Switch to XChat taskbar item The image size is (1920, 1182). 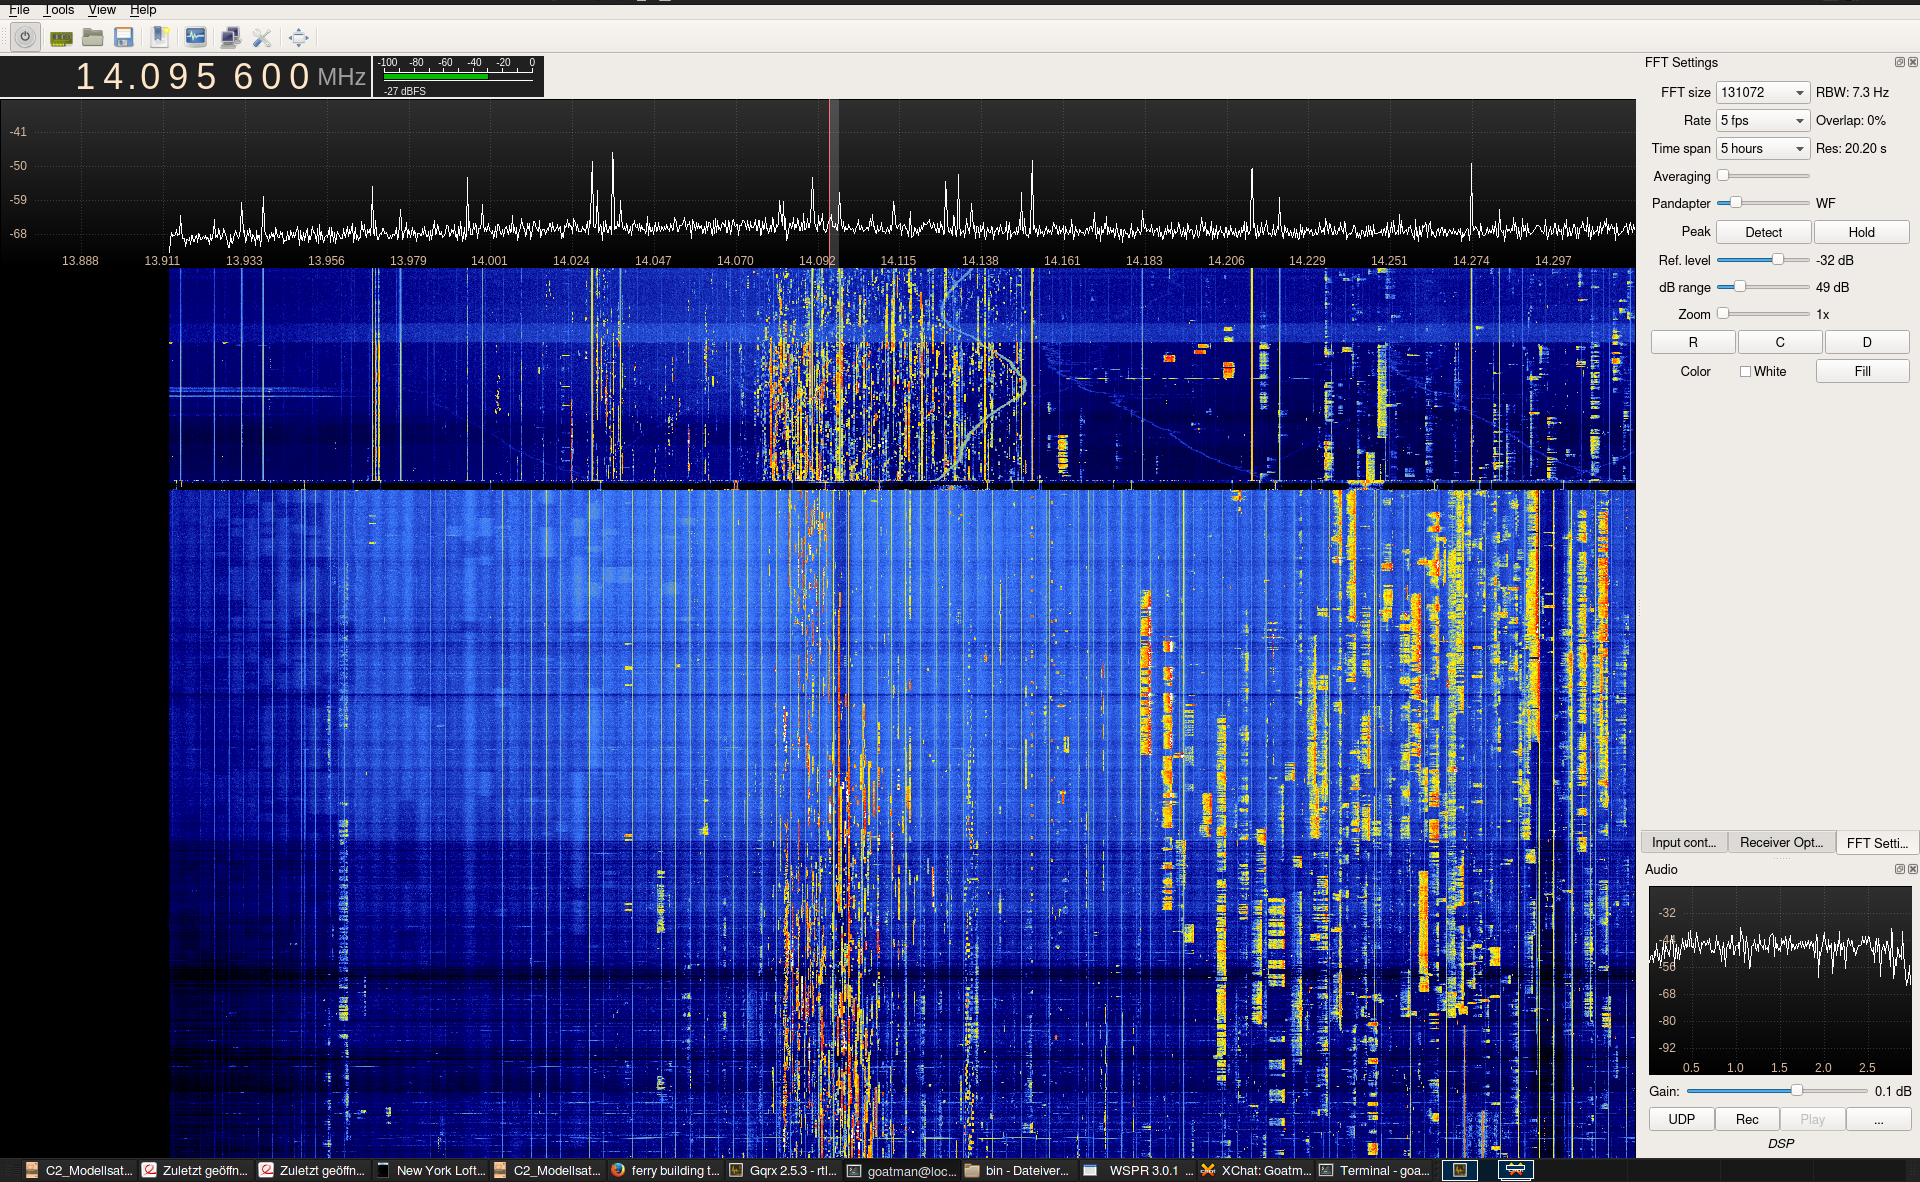point(1255,1170)
